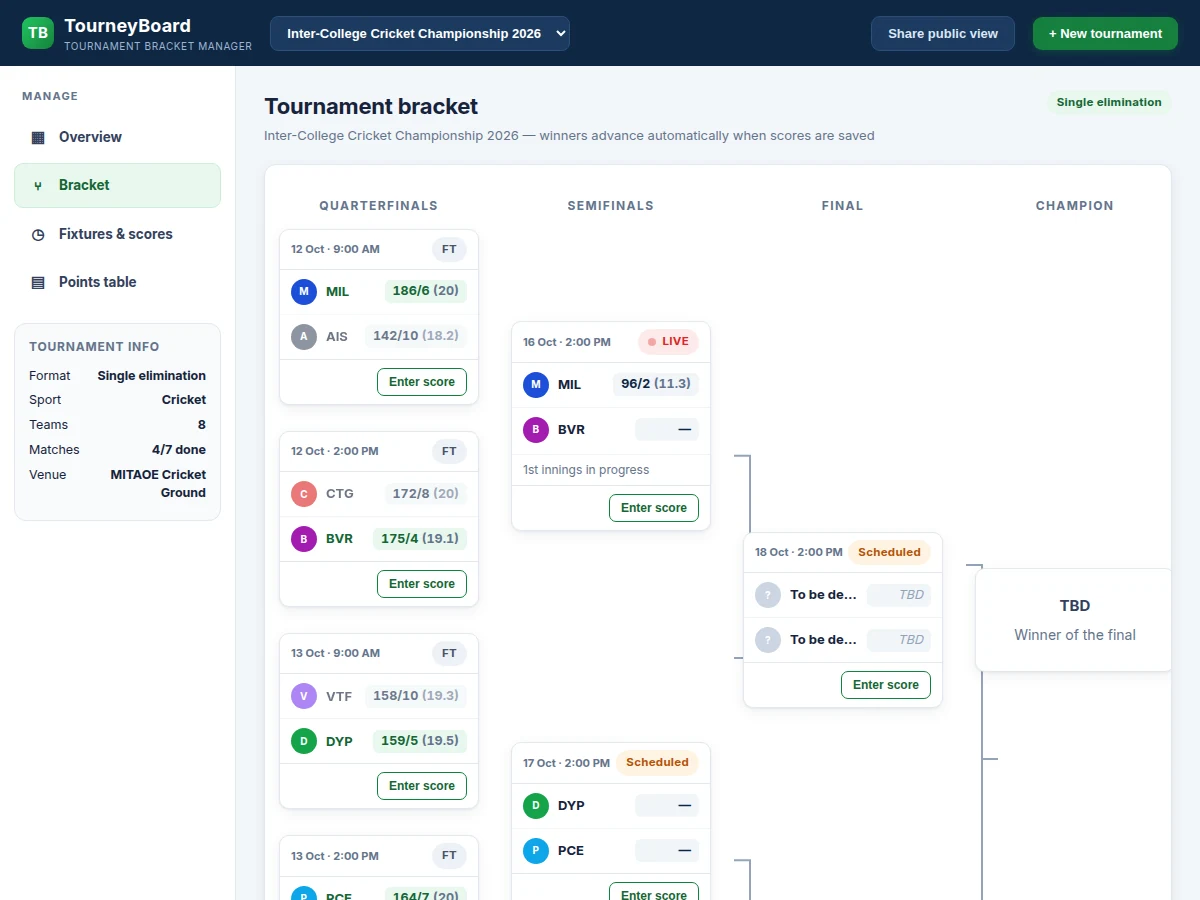
Task: Click the Fixtures clock icon
Action: (38, 234)
